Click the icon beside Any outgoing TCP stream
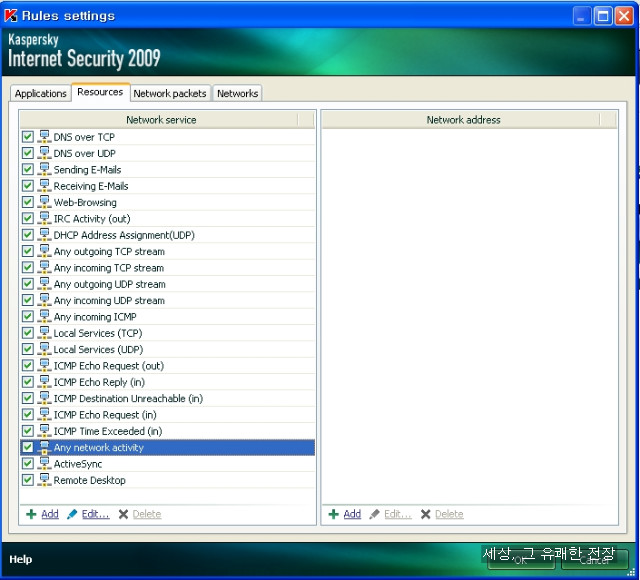640x580 pixels. [44, 251]
